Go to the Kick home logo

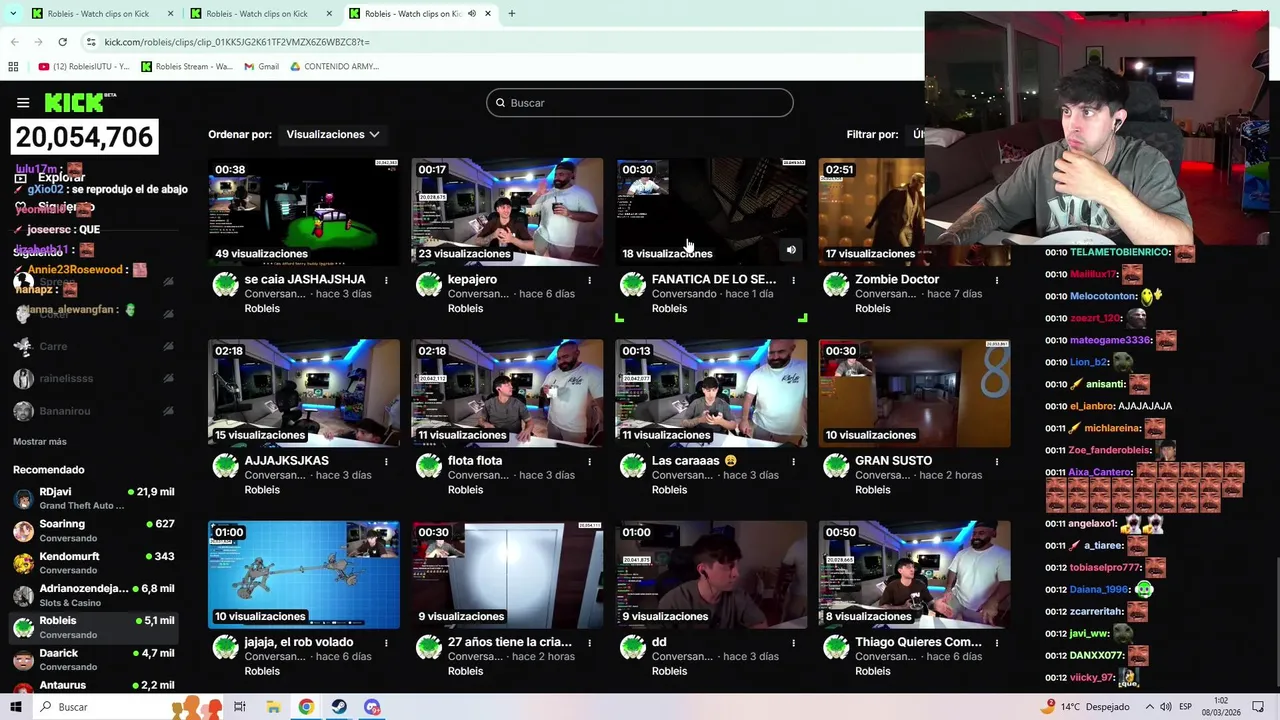pyautogui.click(x=79, y=103)
